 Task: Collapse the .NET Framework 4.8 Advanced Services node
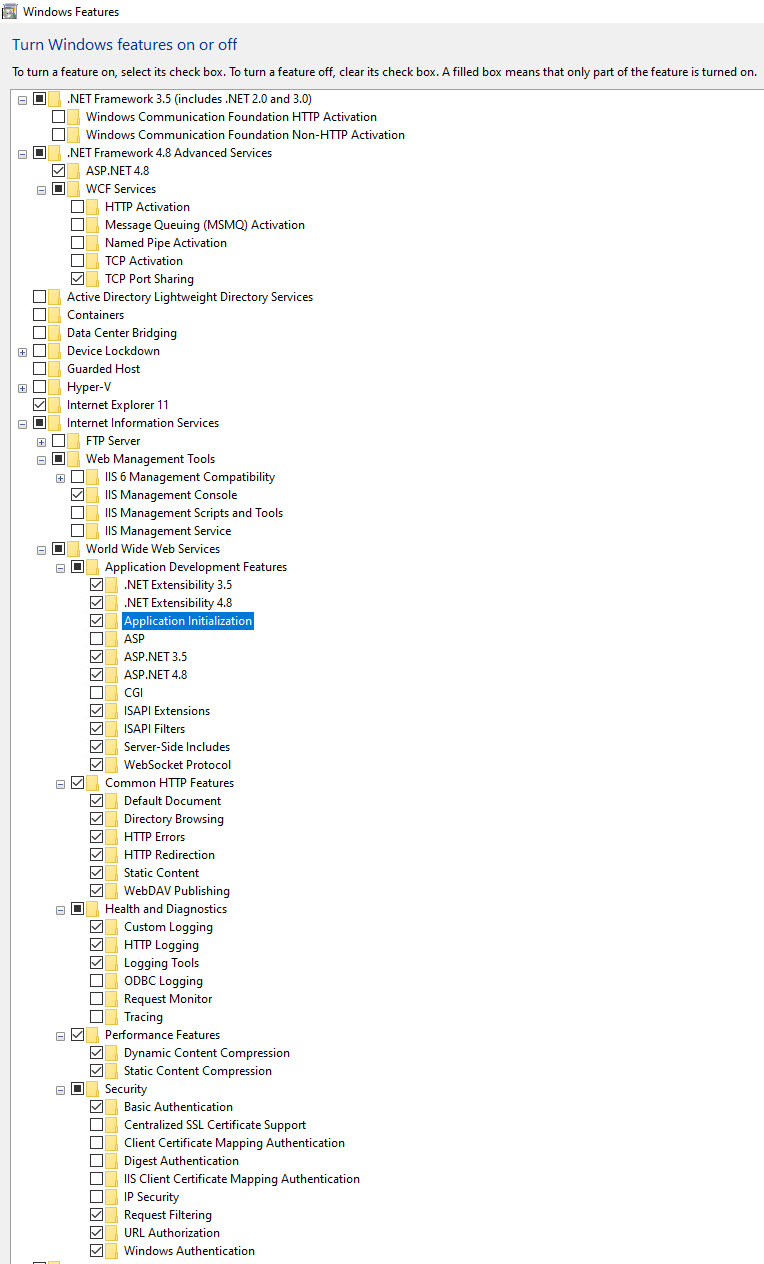pyautogui.click(x=22, y=153)
